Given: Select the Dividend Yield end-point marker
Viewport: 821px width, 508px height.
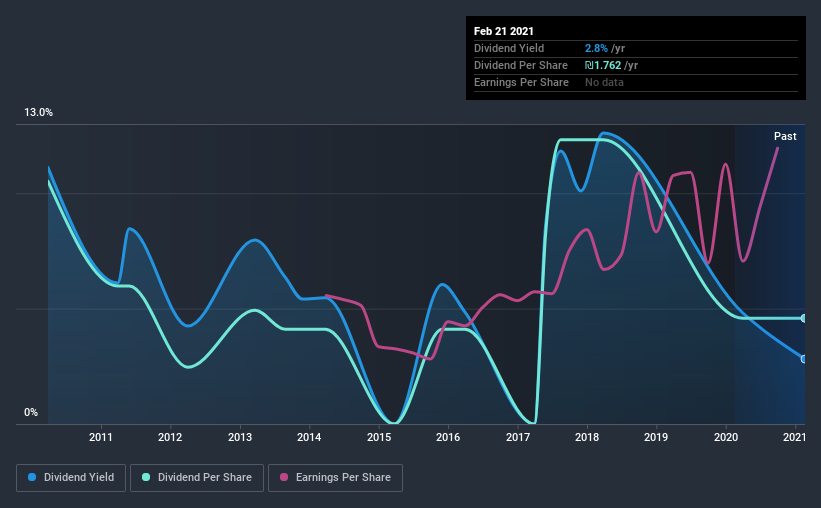Looking at the screenshot, I should [x=803, y=359].
